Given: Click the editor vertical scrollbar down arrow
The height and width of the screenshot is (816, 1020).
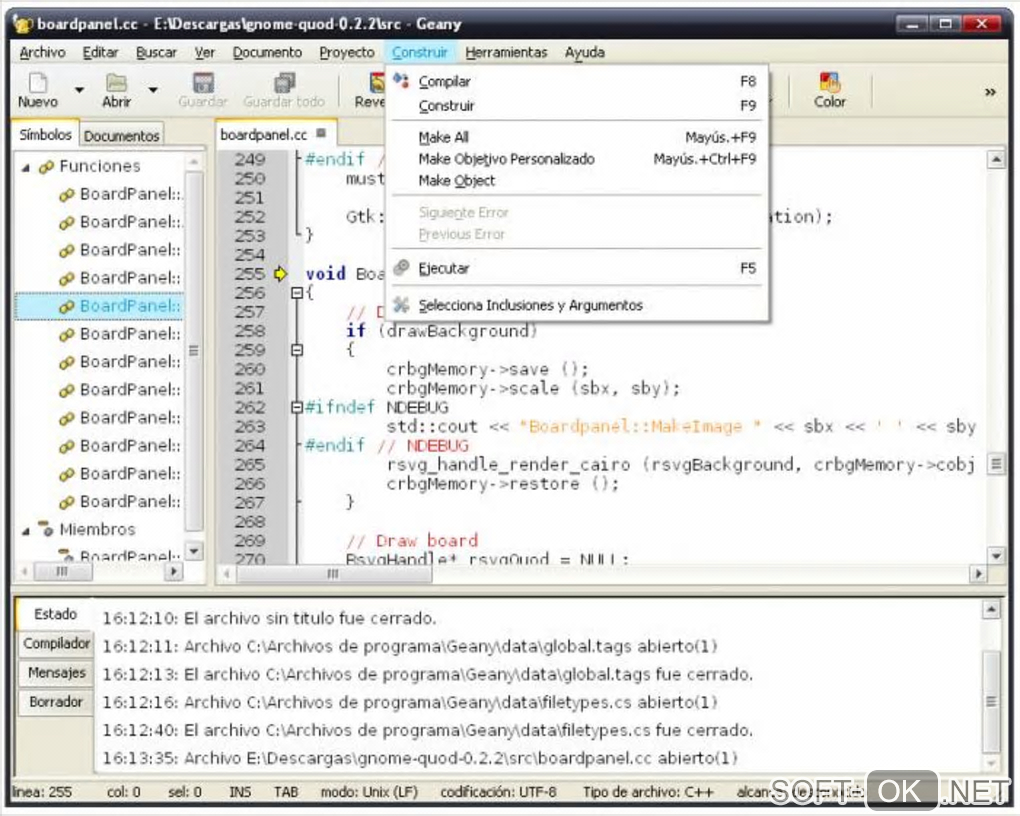Looking at the screenshot, I should click(x=996, y=555).
